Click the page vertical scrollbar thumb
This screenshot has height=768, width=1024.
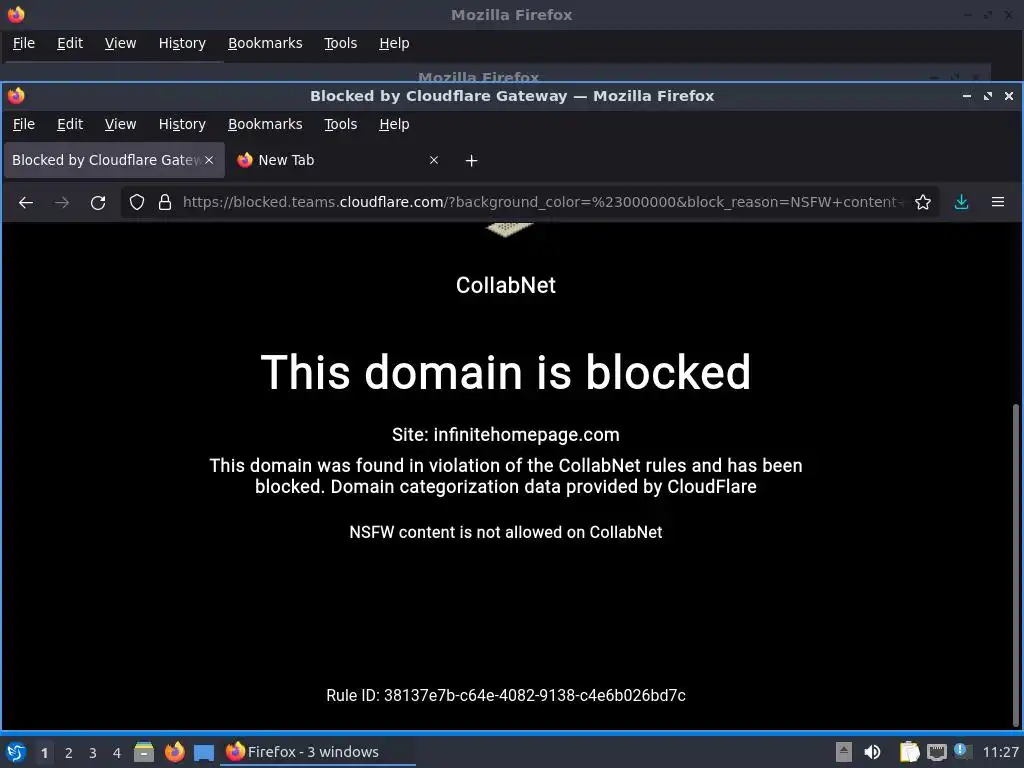pyautogui.click(x=1016, y=565)
